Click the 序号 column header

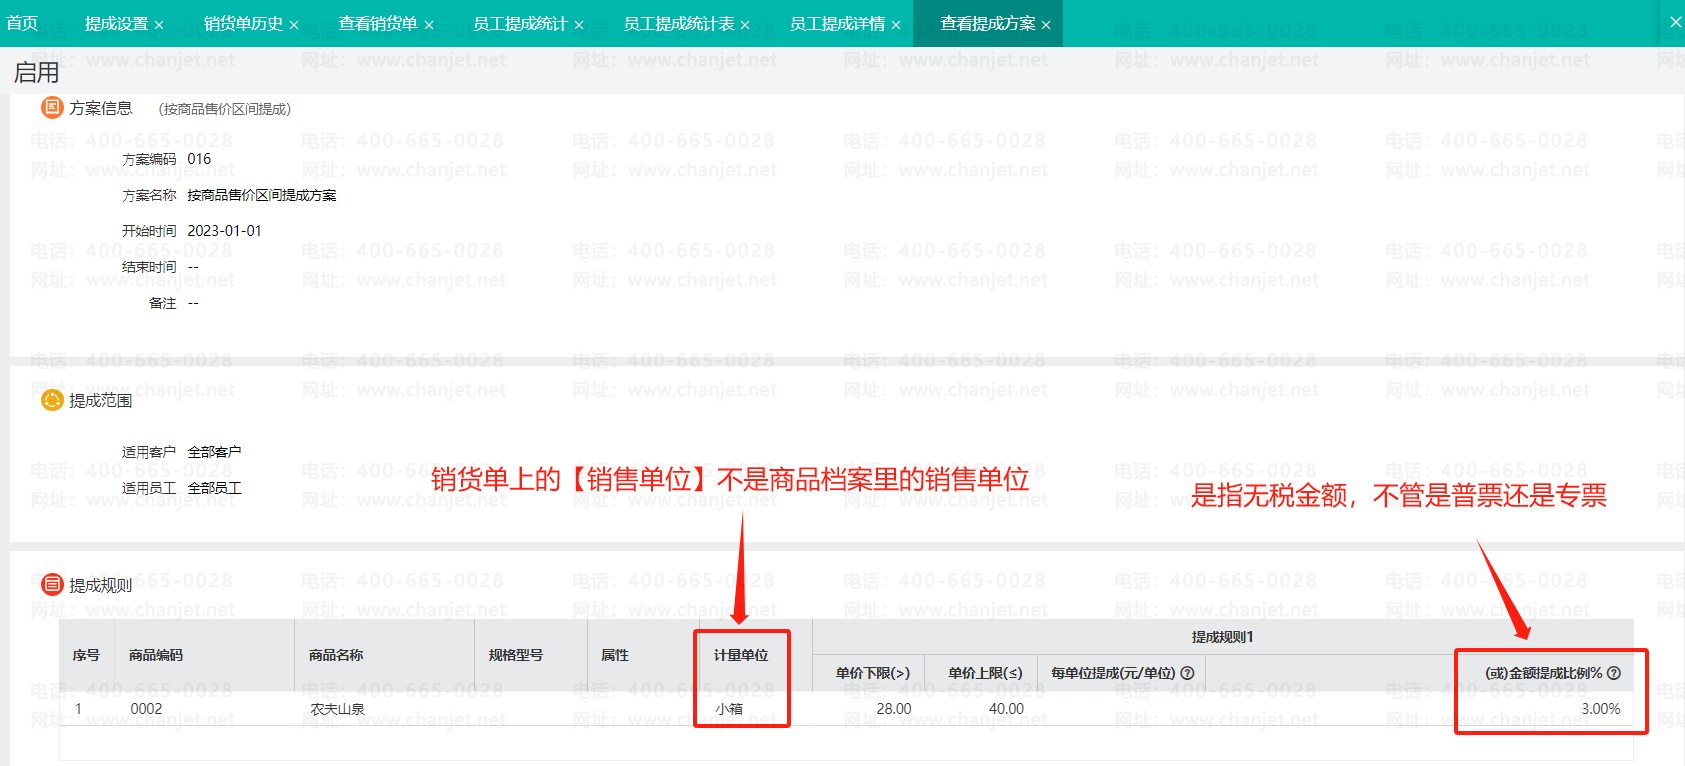(x=86, y=655)
